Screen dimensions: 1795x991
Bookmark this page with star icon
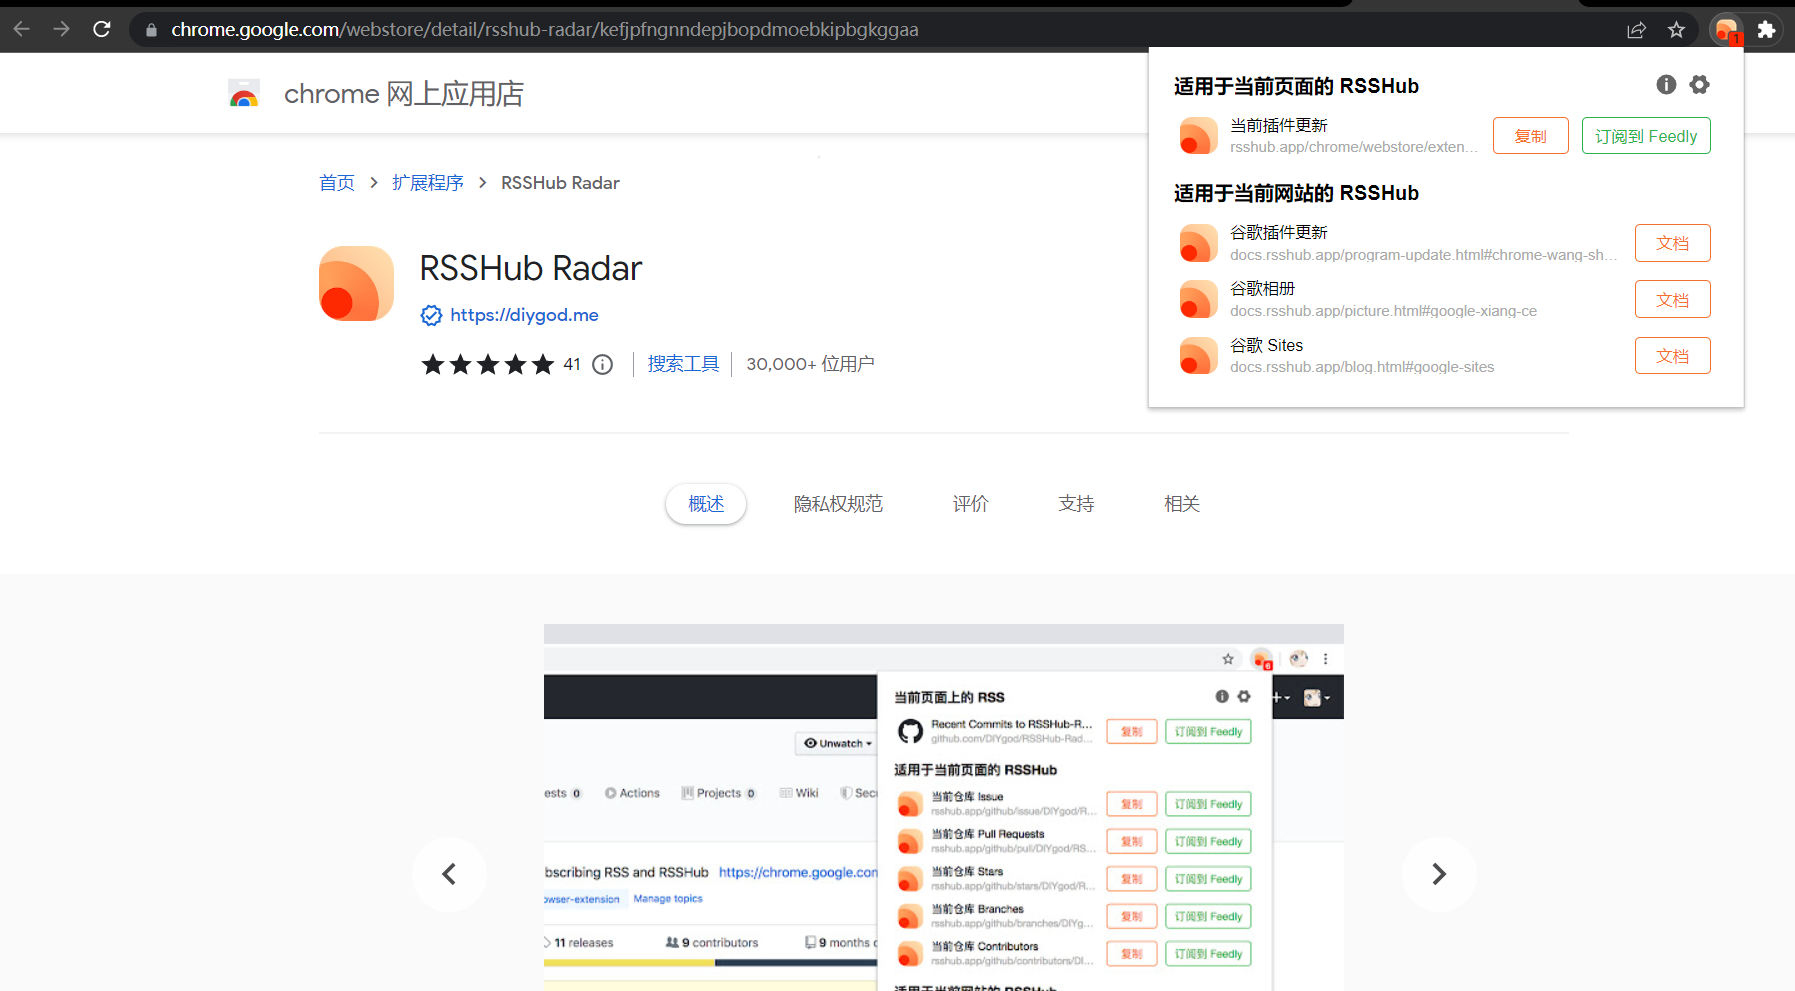tap(1677, 30)
